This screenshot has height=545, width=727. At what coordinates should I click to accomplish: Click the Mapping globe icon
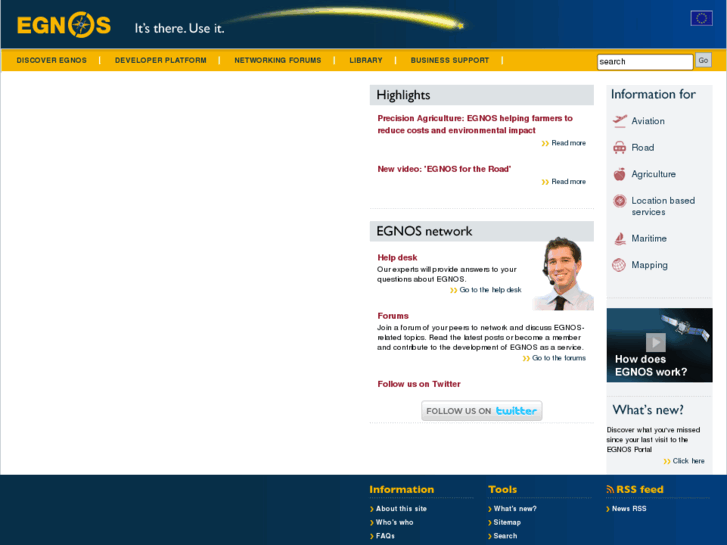click(x=619, y=265)
